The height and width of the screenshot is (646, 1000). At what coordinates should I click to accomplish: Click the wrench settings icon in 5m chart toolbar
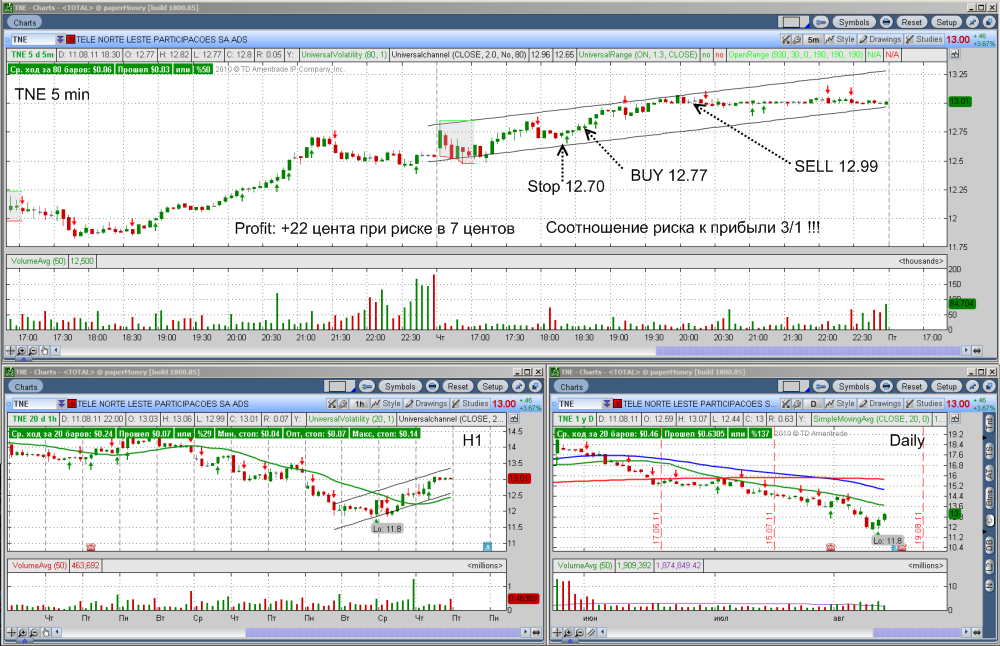click(x=796, y=40)
